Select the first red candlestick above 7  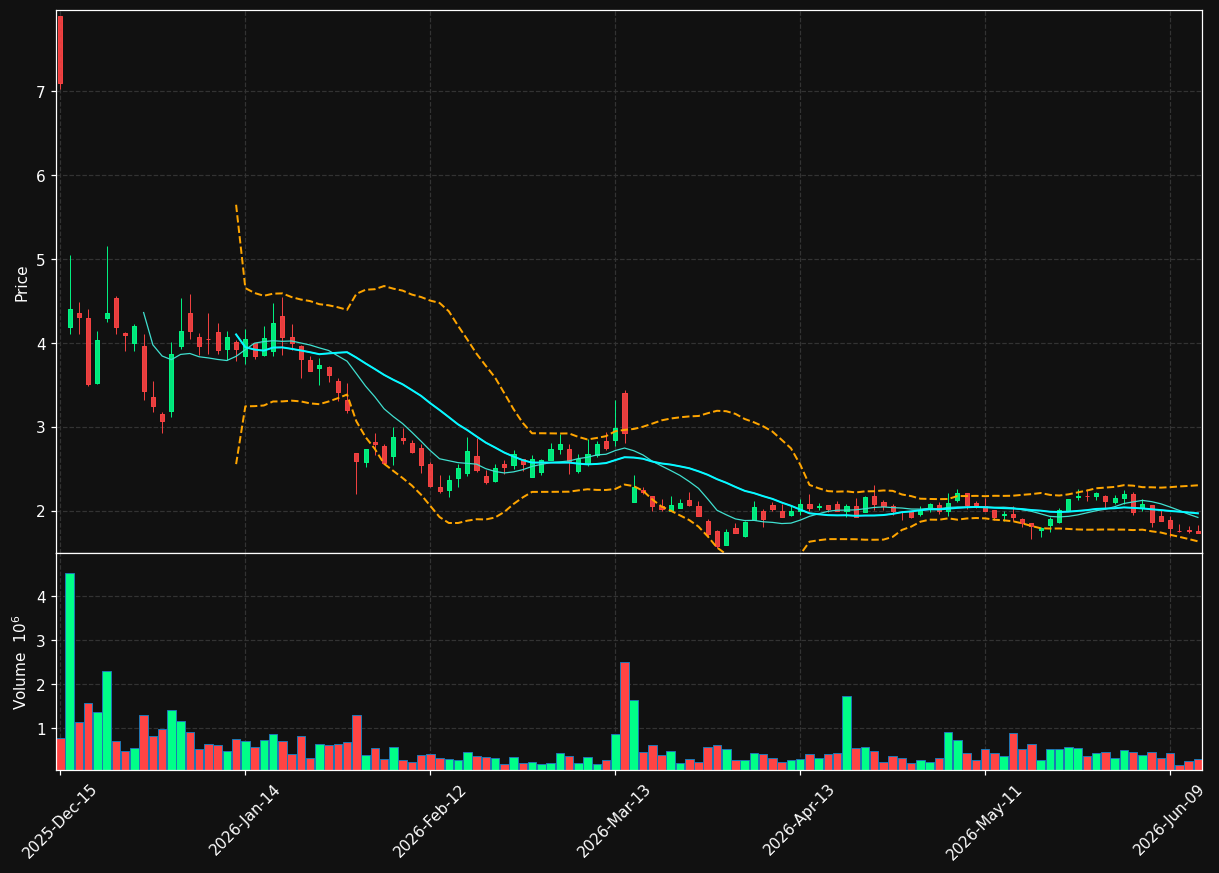[x=60, y=50]
